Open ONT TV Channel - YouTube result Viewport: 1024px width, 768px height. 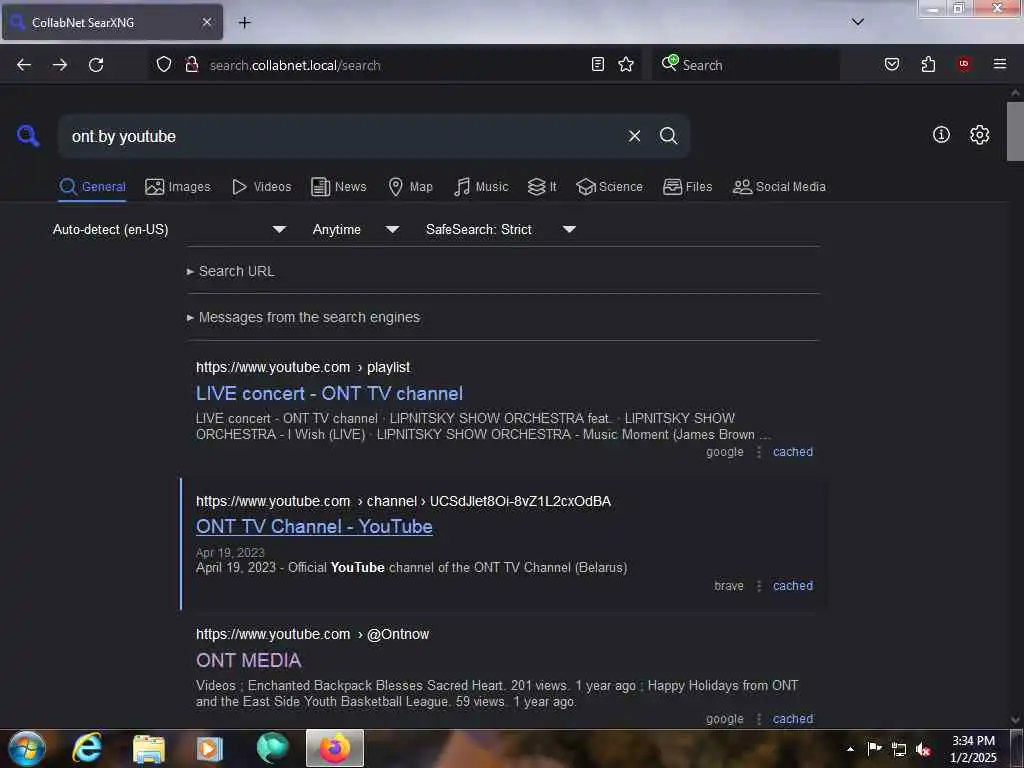click(314, 526)
